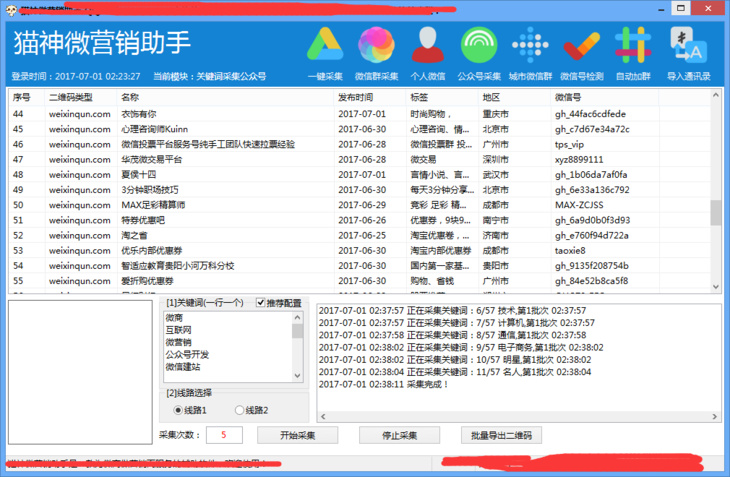Click the app skull icon in title bar

coord(11,10)
